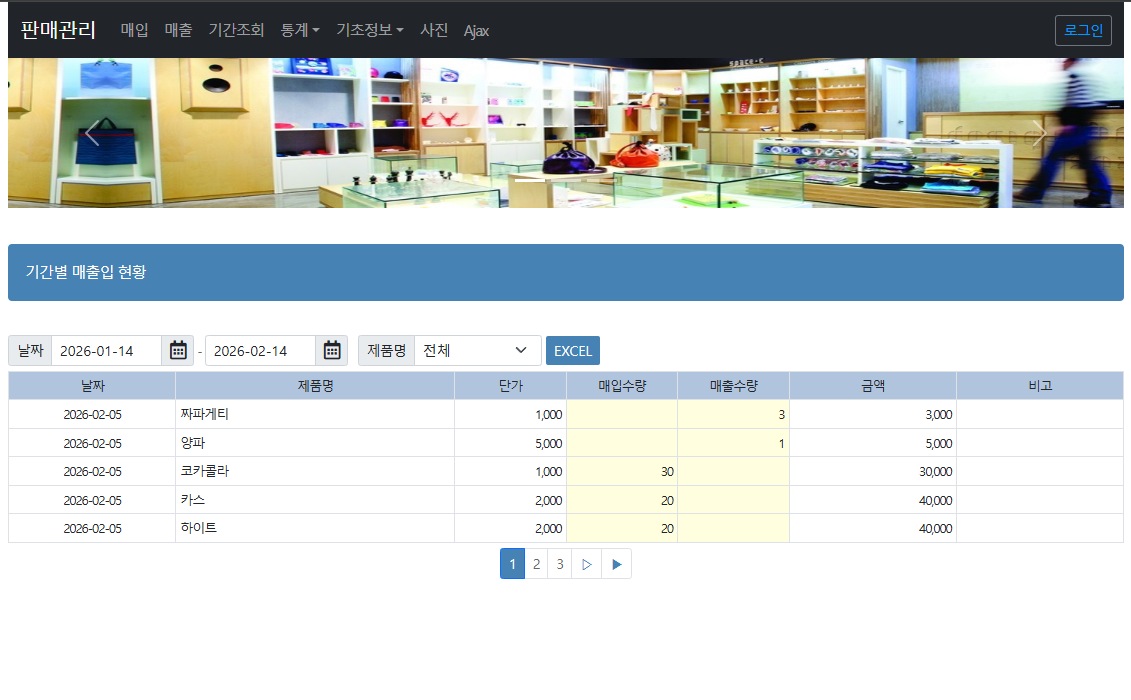
Task: Go to the 판매관리 home brand link
Action: click(x=58, y=30)
